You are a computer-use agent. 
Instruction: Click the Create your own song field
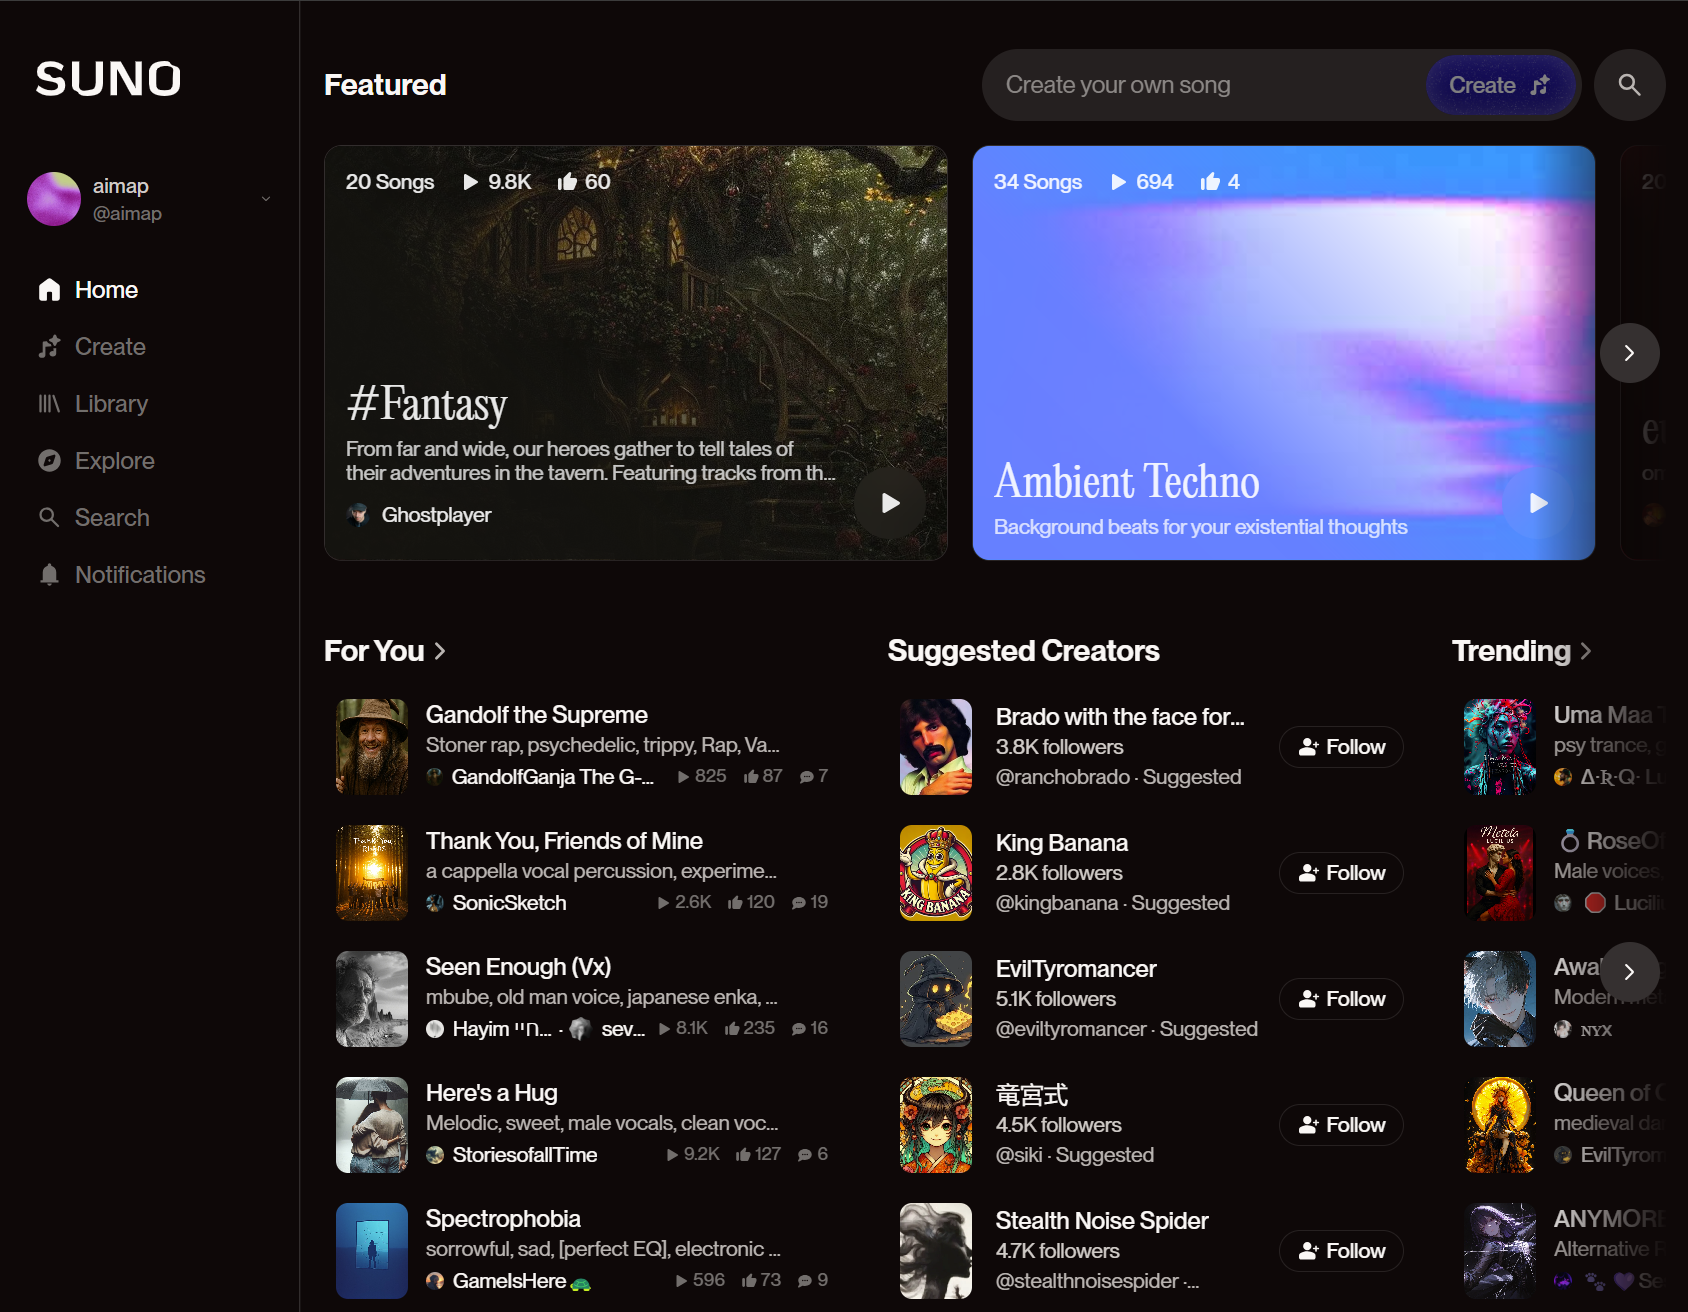[x=1200, y=85]
